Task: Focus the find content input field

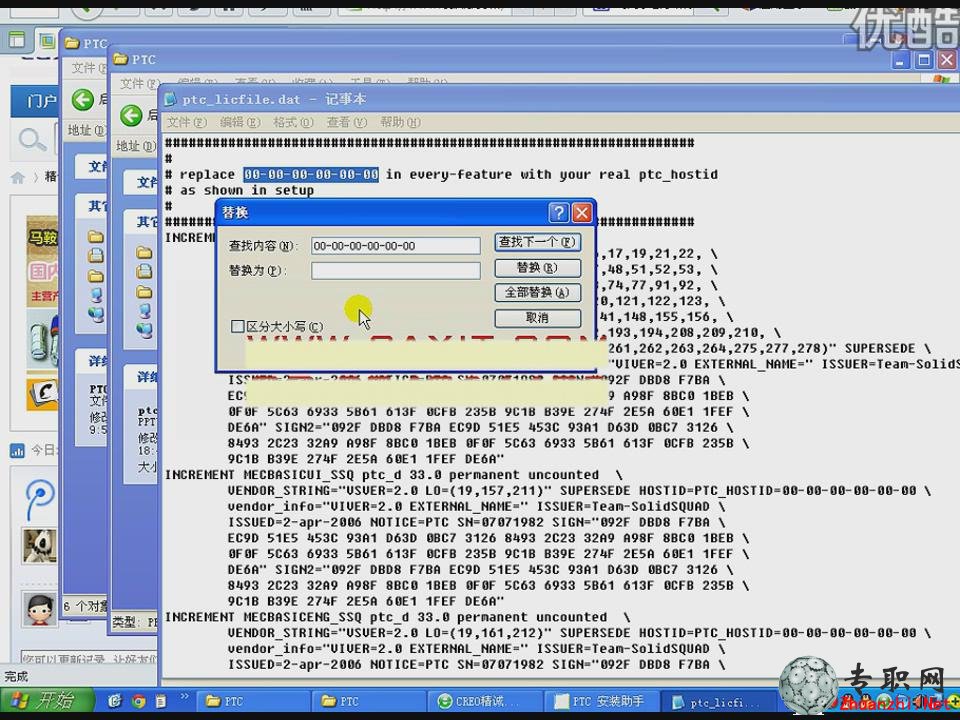Action: pyautogui.click(x=396, y=246)
